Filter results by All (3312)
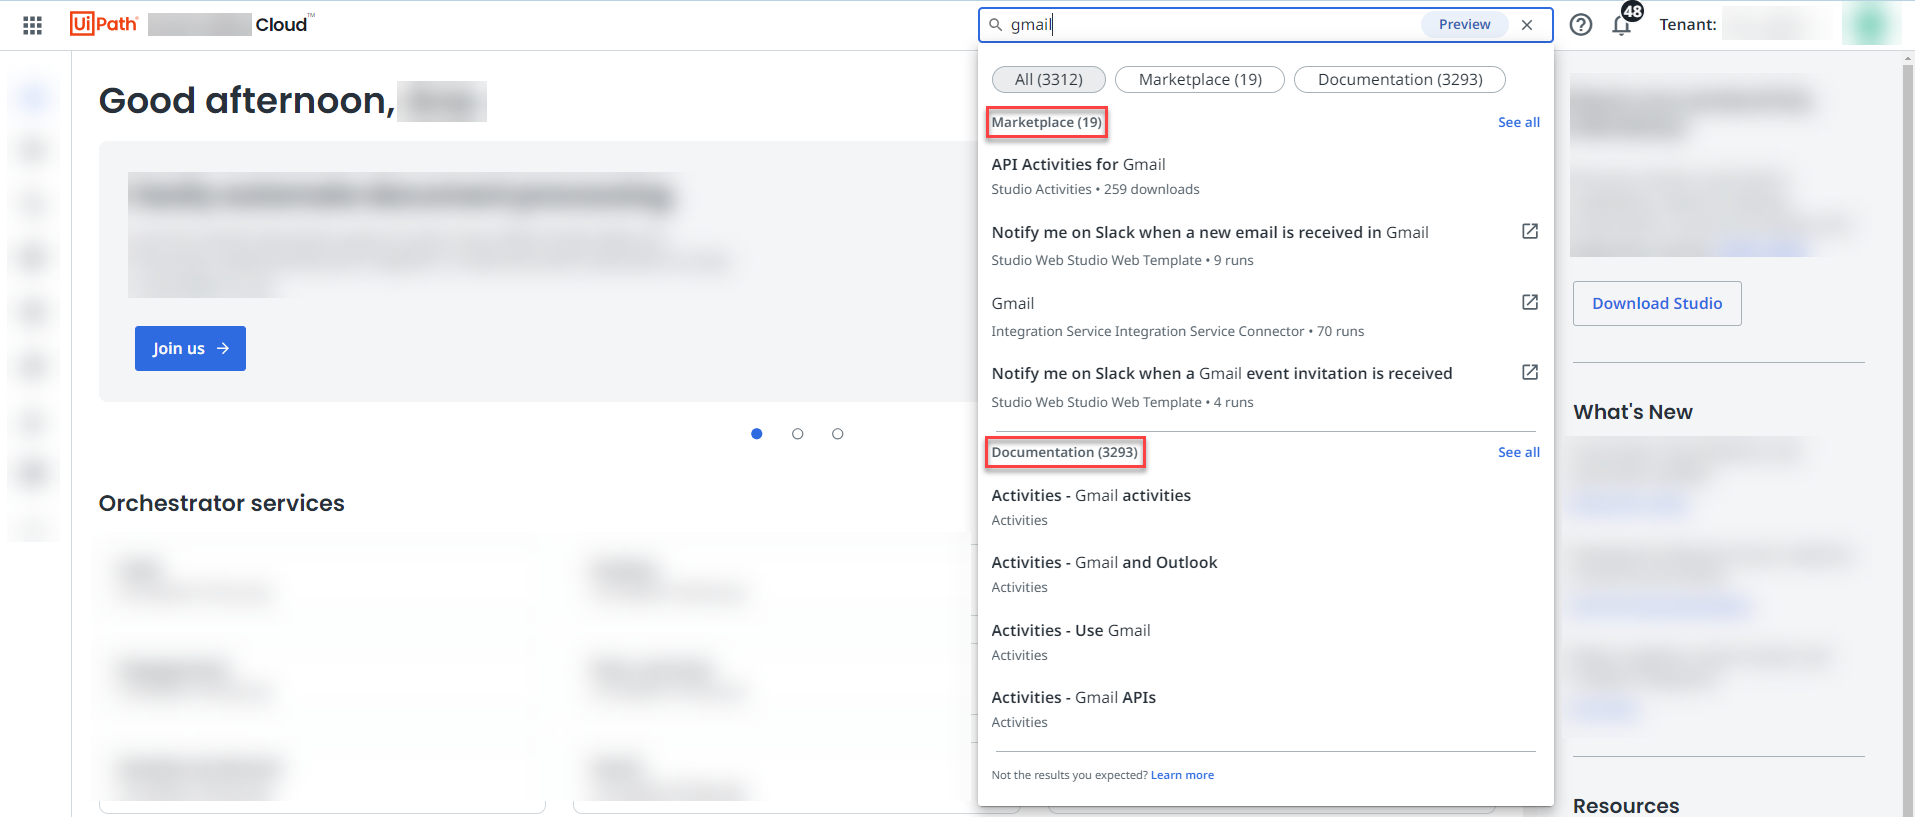The height and width of the screenshot is (817, 1915). point(1048,79)
